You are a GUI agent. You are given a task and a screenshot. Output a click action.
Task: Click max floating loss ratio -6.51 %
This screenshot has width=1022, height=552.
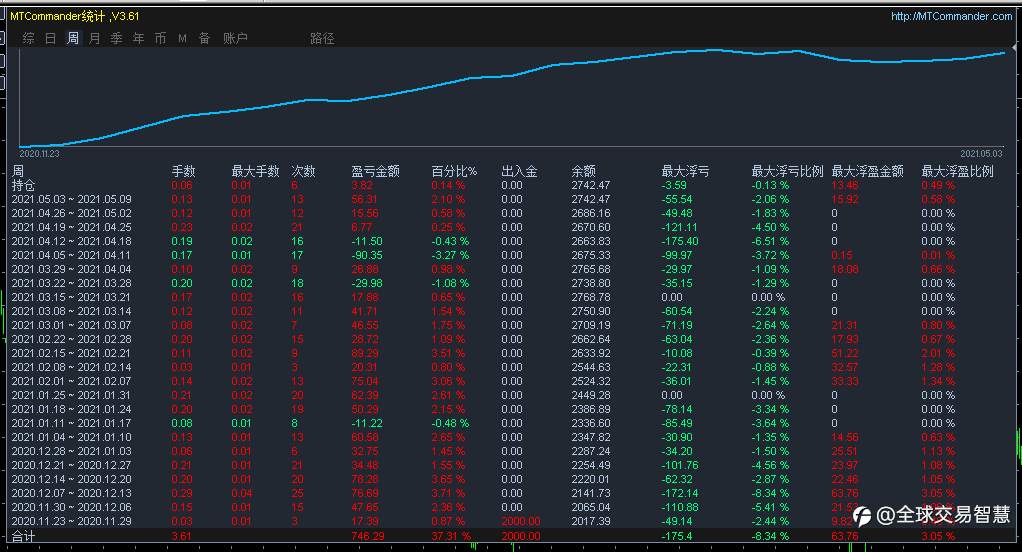click(x=770, y=241)
